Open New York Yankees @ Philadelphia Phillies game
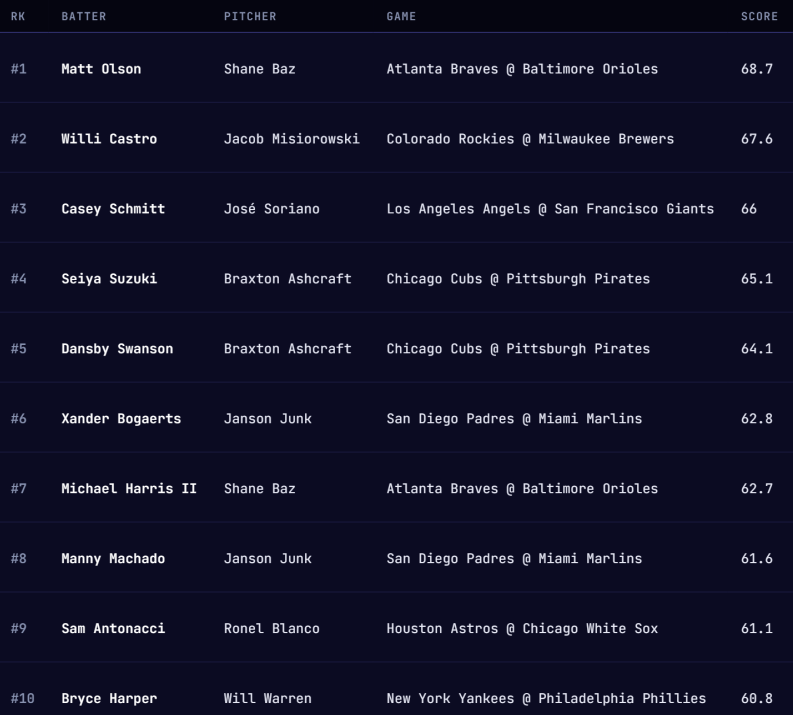The image size is (793, 715). (x=546, y=698)
